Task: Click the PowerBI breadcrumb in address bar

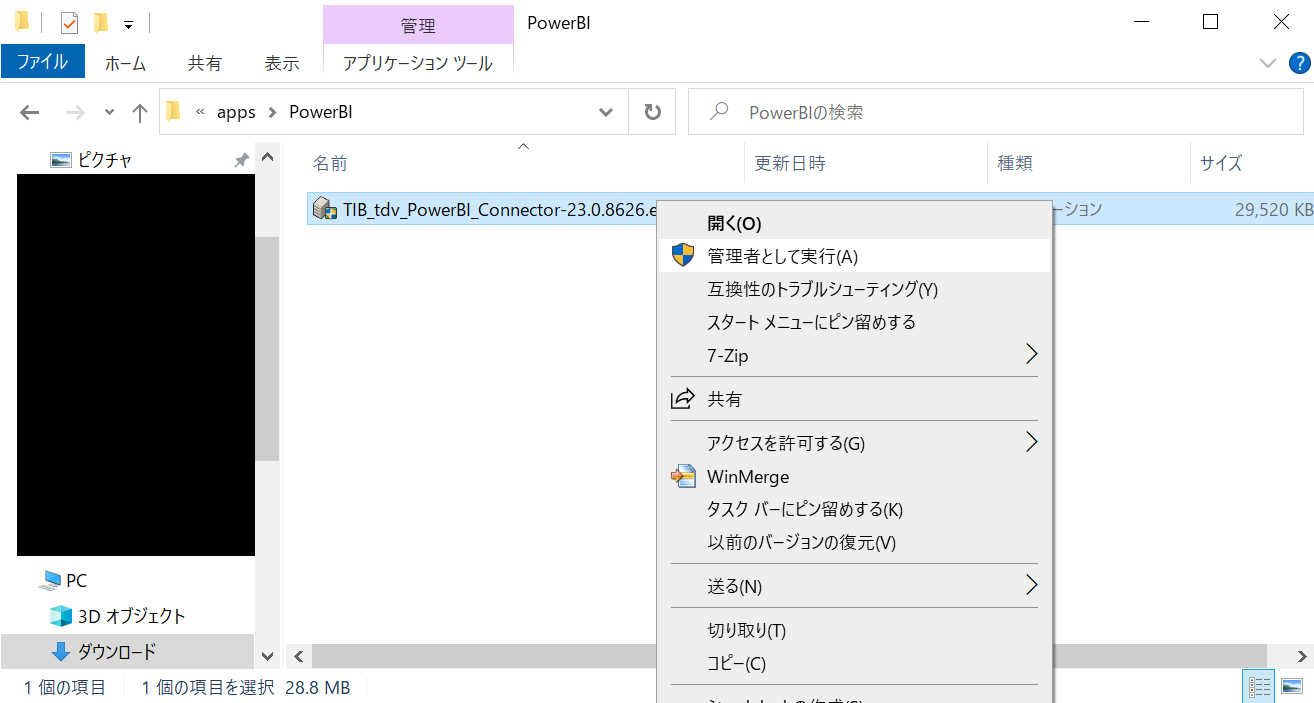Action: click(320, 113)
